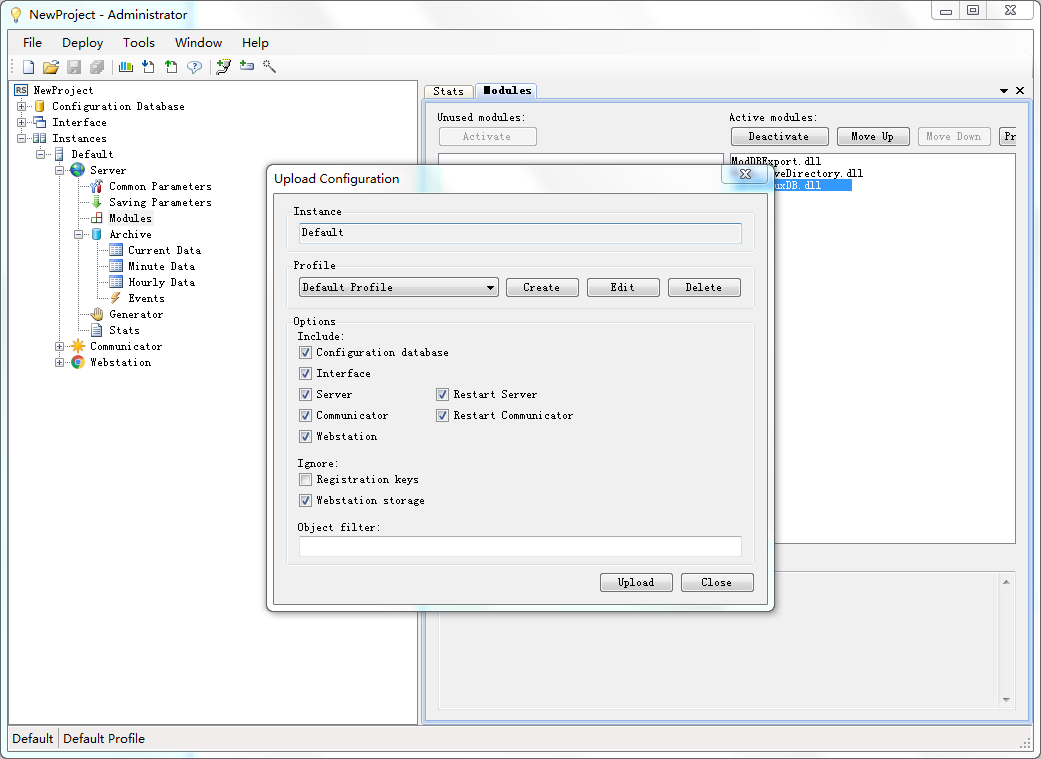The width and height of the screenshot is (1041, 759).
Task: Click the help balloon toolbar icon
Action: (193, 67)
